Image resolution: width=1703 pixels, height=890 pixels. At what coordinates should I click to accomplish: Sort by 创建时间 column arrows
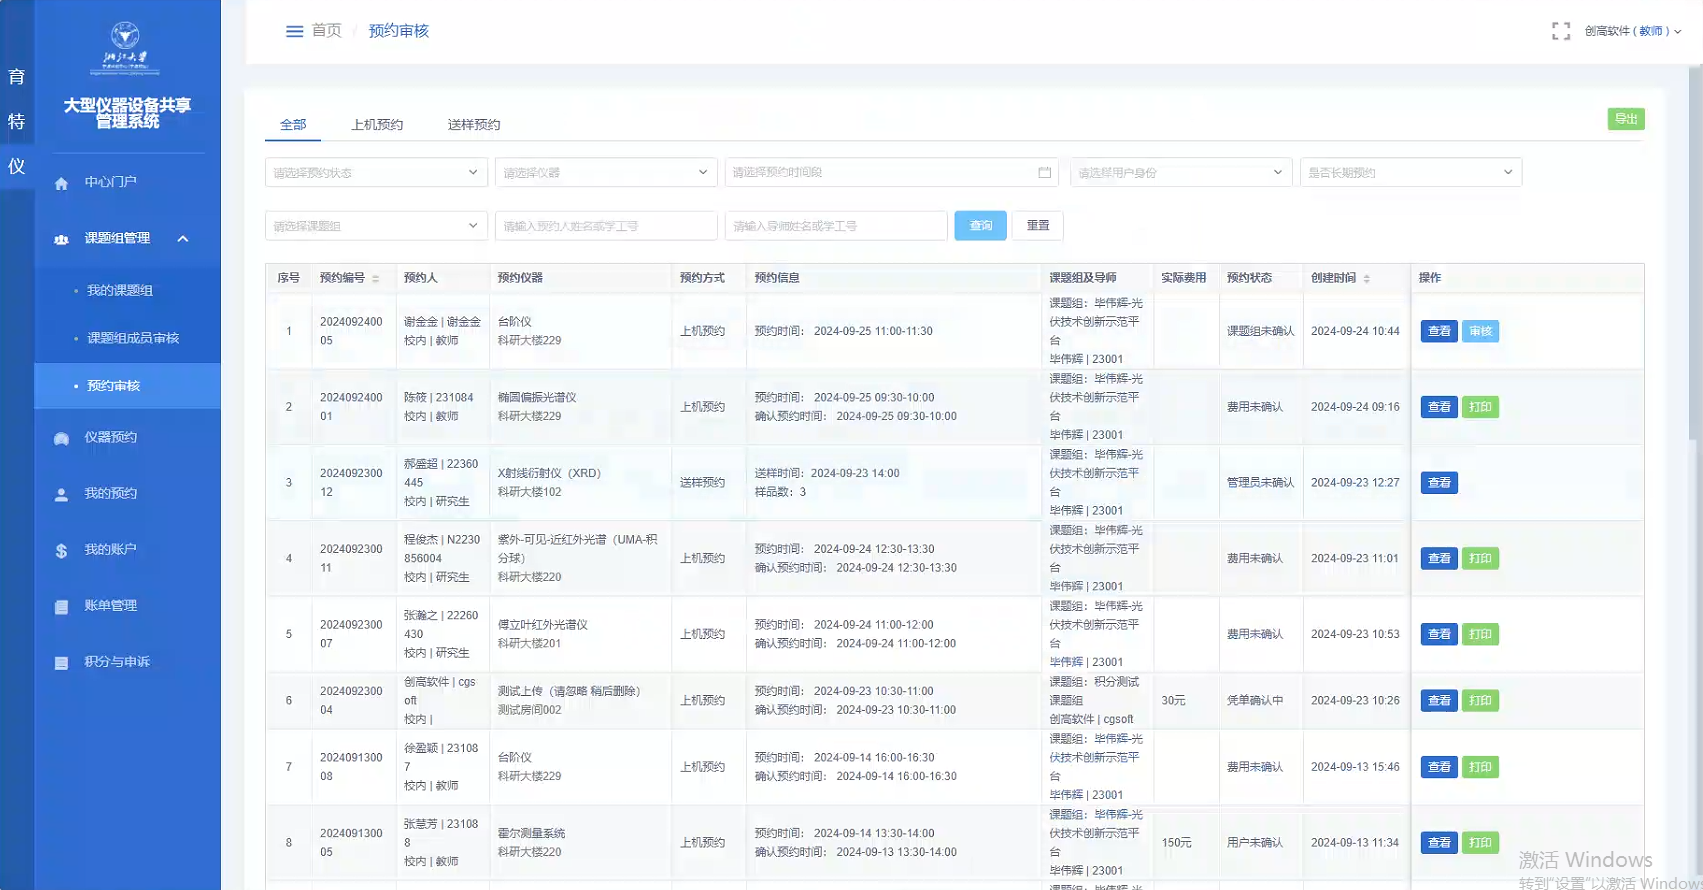[1367, 278]
